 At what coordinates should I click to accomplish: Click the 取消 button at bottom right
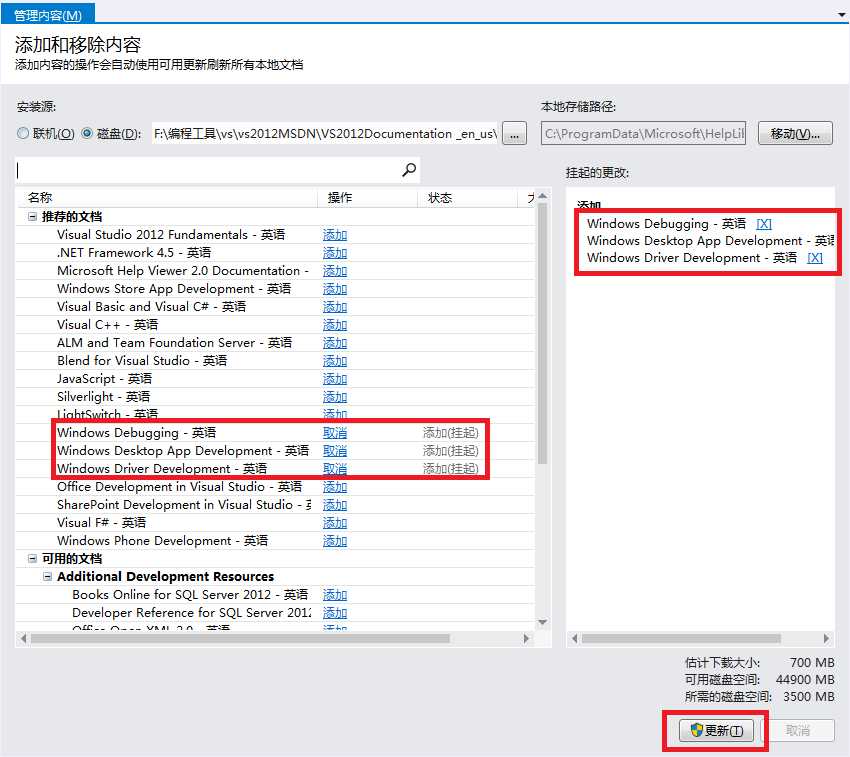point(798,730)
